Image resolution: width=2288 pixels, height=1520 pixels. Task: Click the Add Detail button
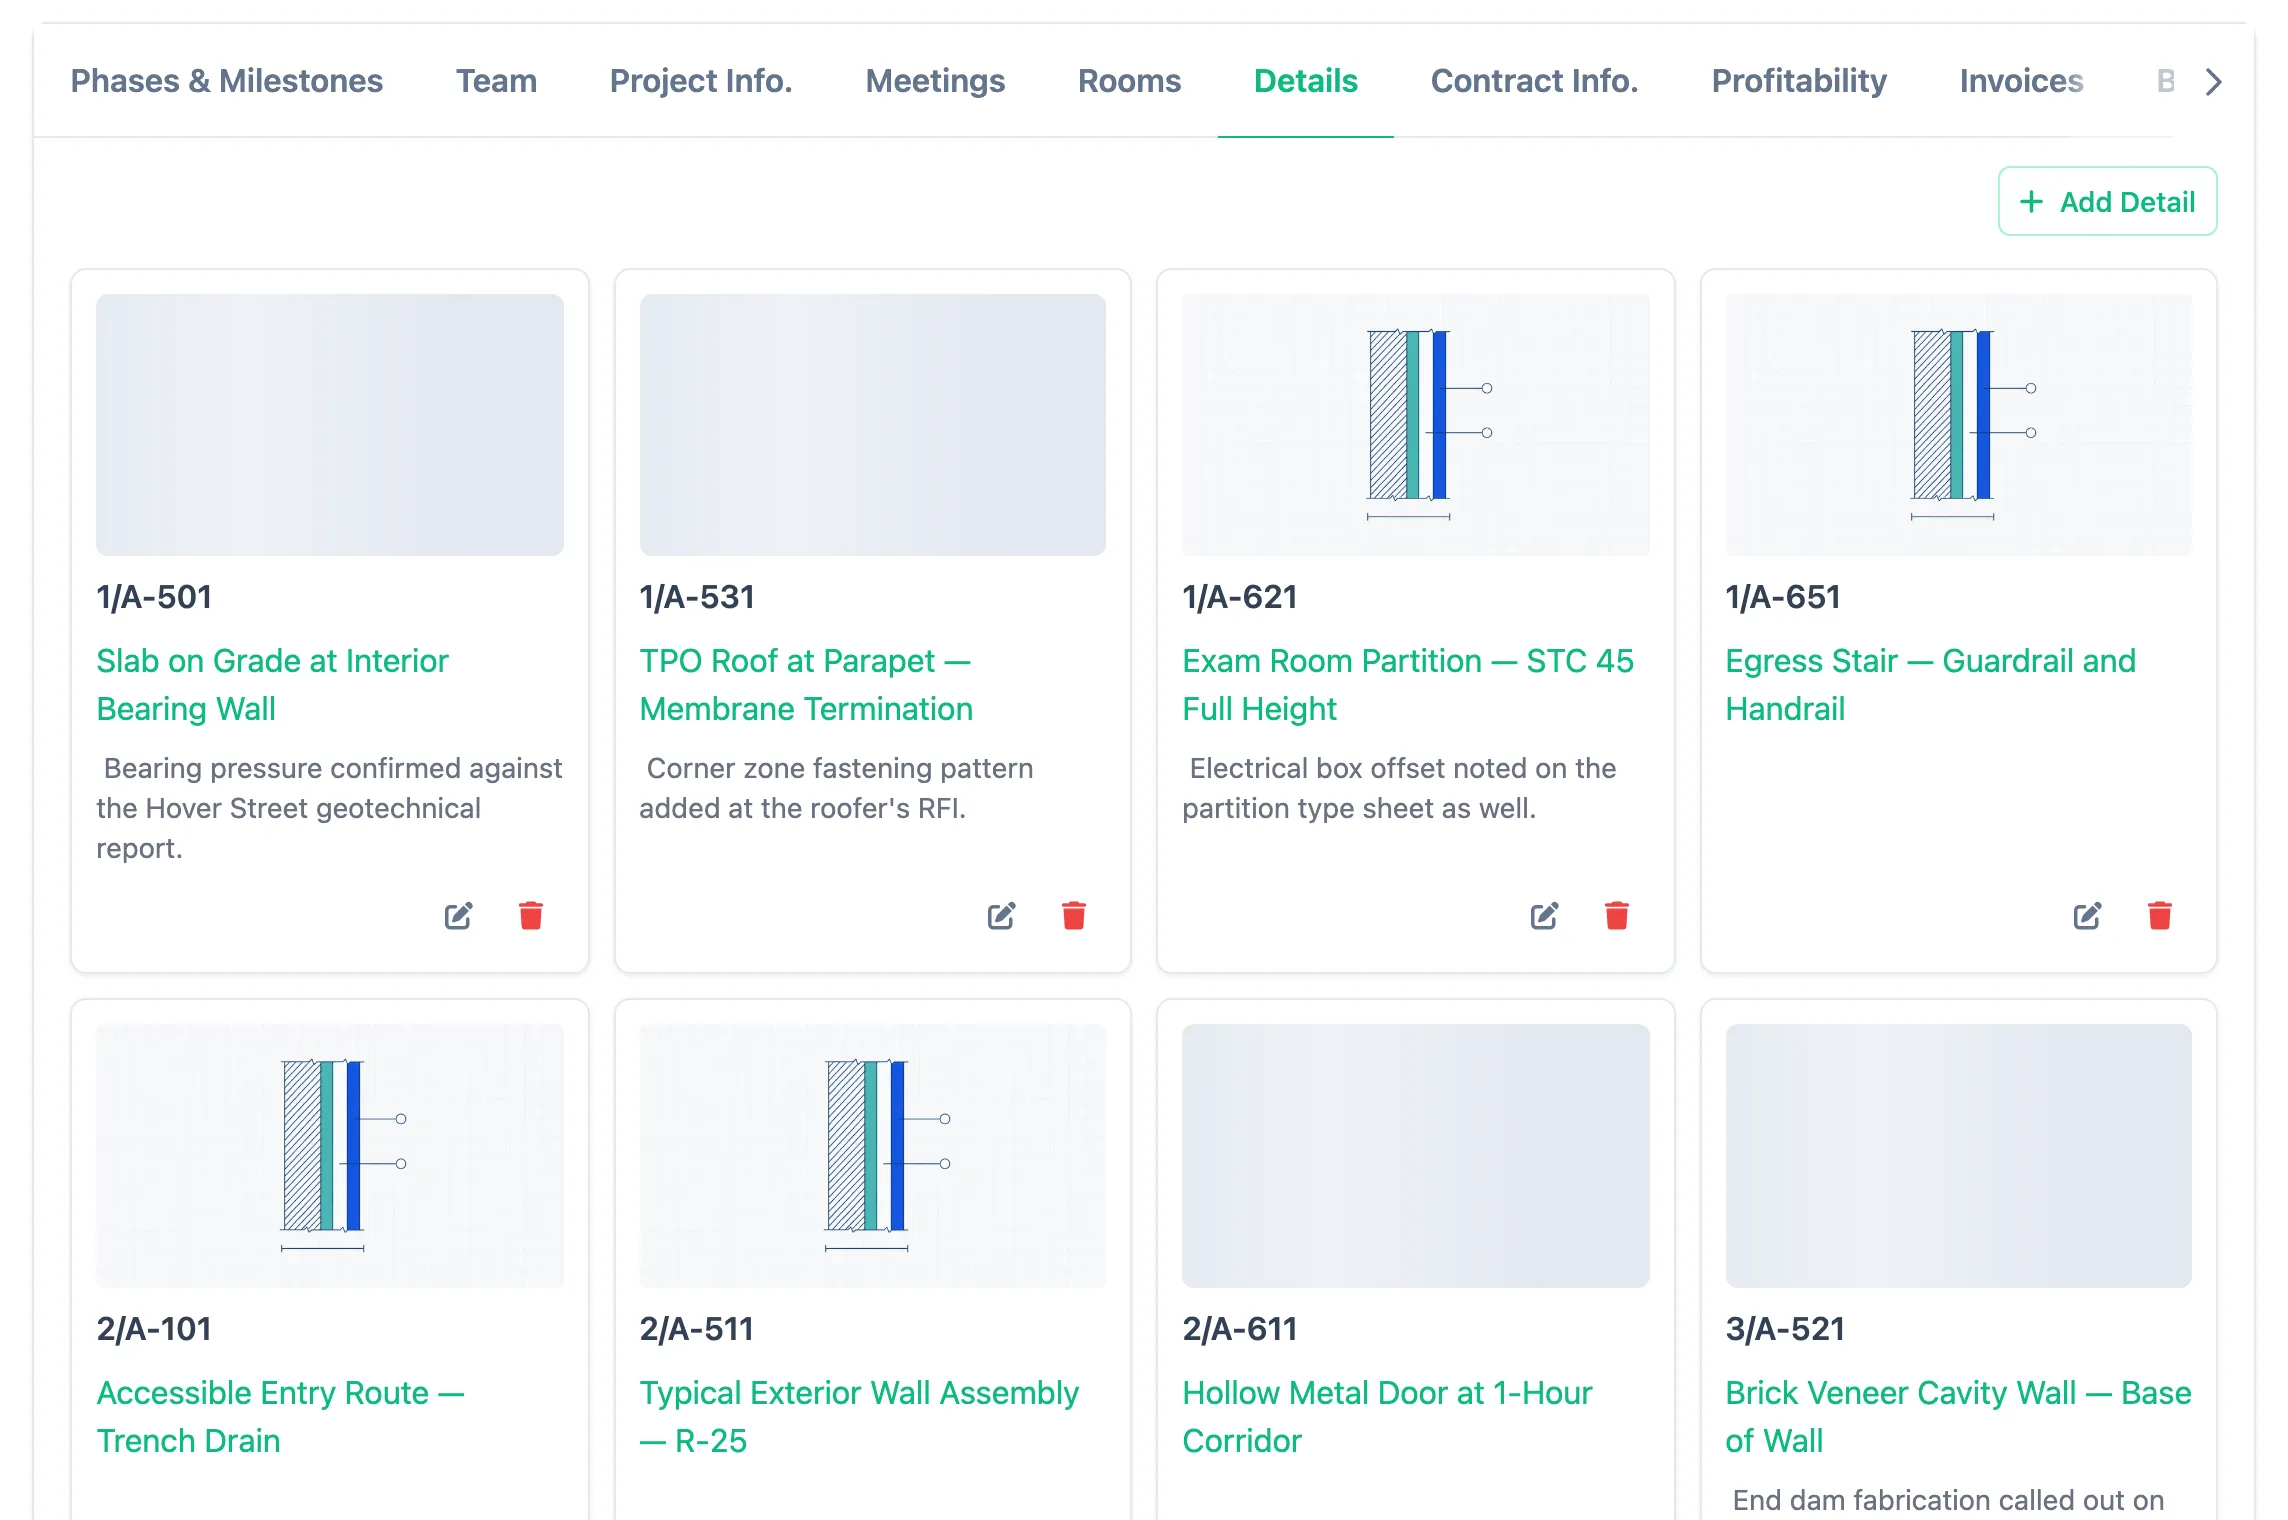coord(2108,202)
